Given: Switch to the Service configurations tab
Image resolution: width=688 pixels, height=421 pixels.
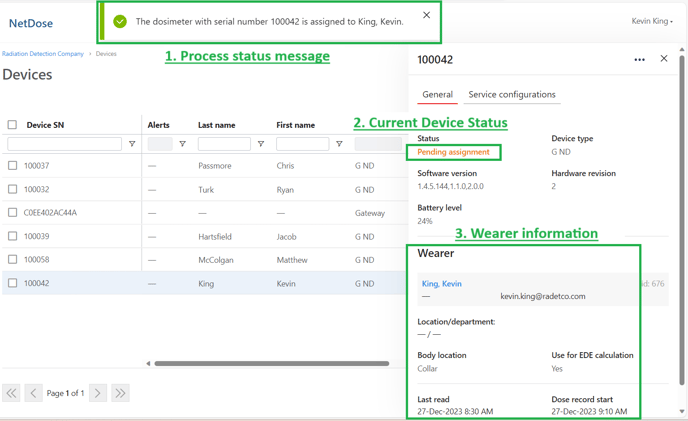Looking at the screenshot, I should point(511,95).
